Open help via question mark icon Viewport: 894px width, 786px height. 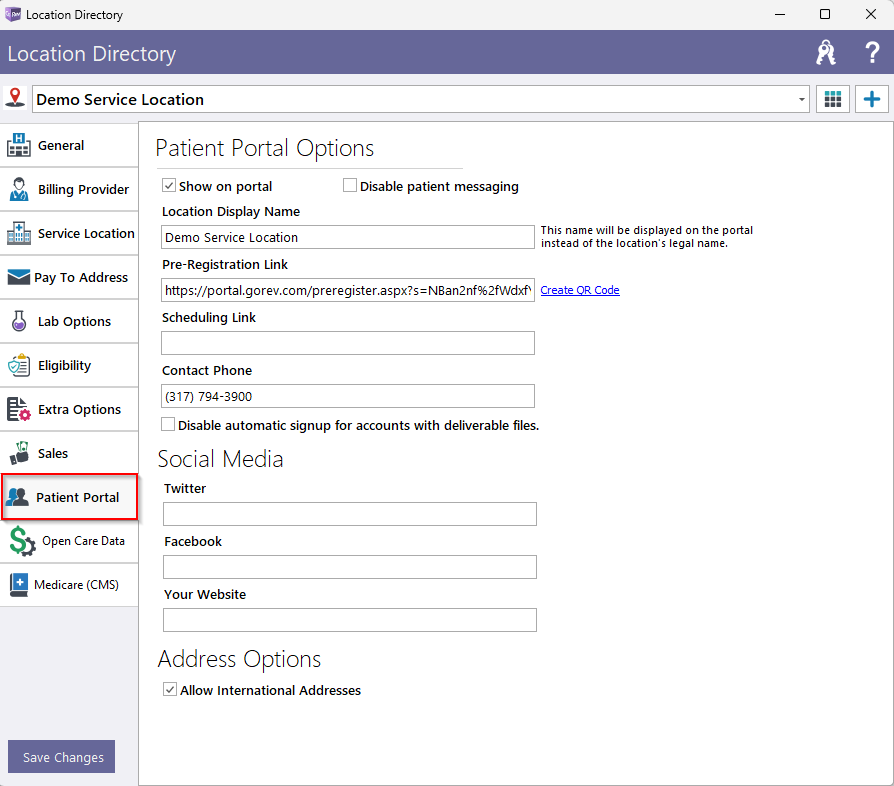point(872,52)
